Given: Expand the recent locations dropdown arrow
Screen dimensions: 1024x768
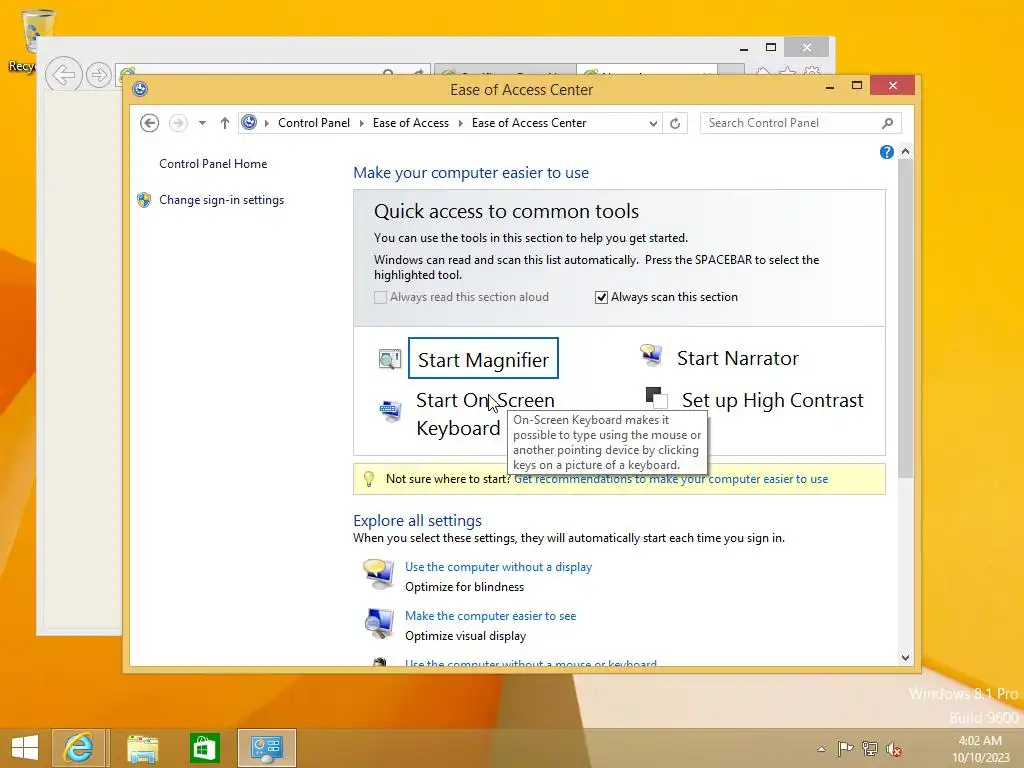Looking at the screenshot, I should tap(202, 123).
